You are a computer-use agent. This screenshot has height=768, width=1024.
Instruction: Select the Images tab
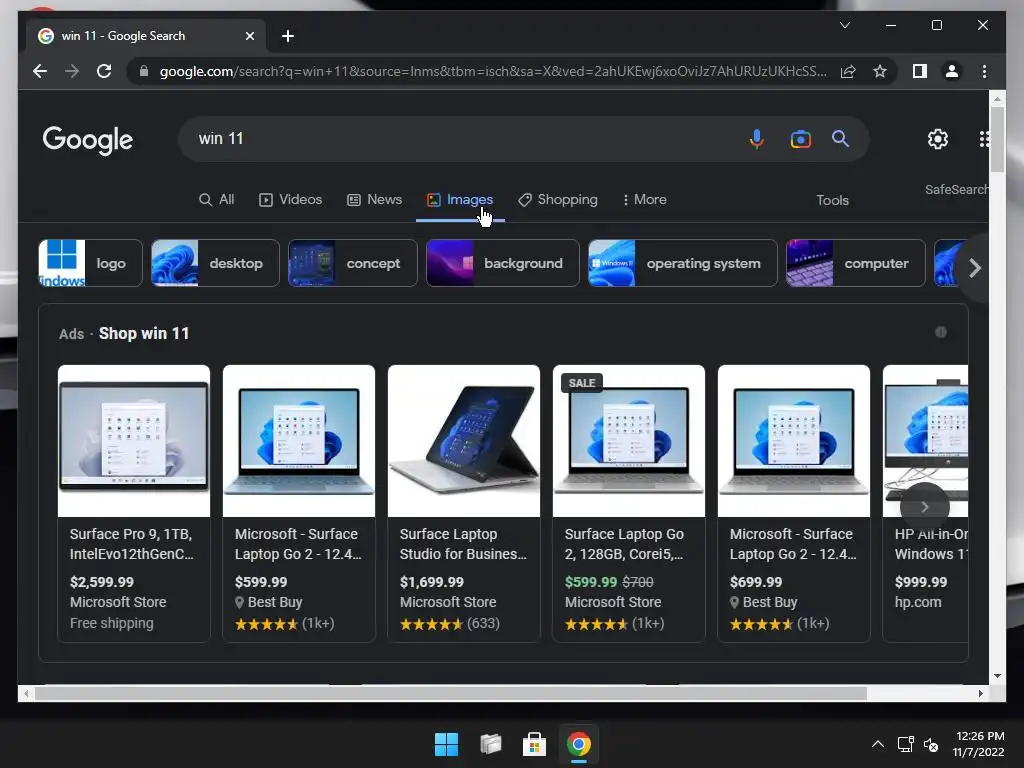[x=460, y=199]
